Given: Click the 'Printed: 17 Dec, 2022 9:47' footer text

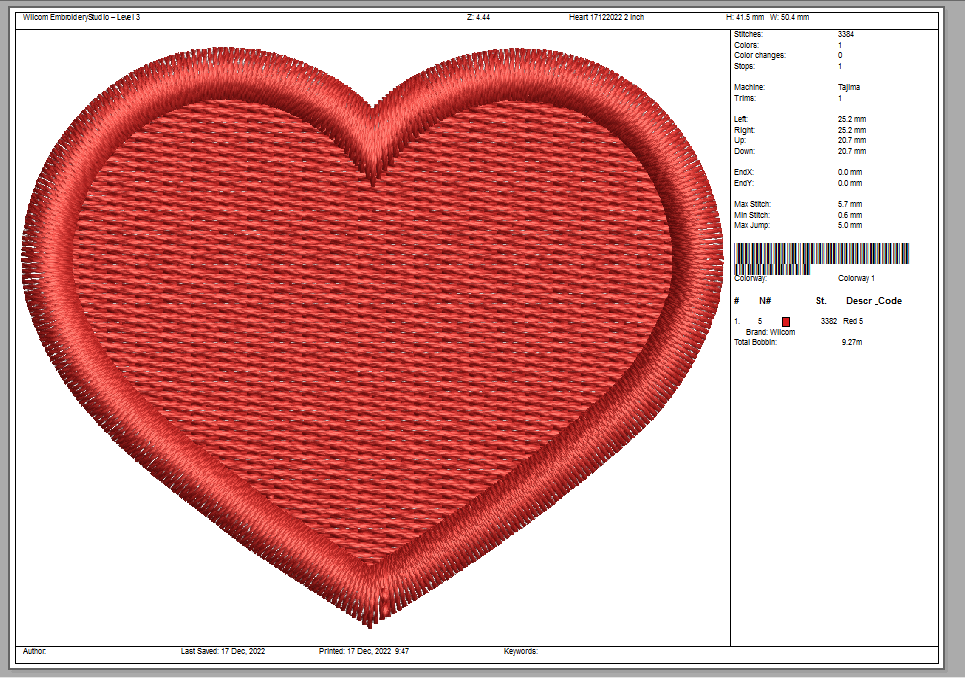Looking at the screenshot, I should pyautogui.click(x=364, y=651).
